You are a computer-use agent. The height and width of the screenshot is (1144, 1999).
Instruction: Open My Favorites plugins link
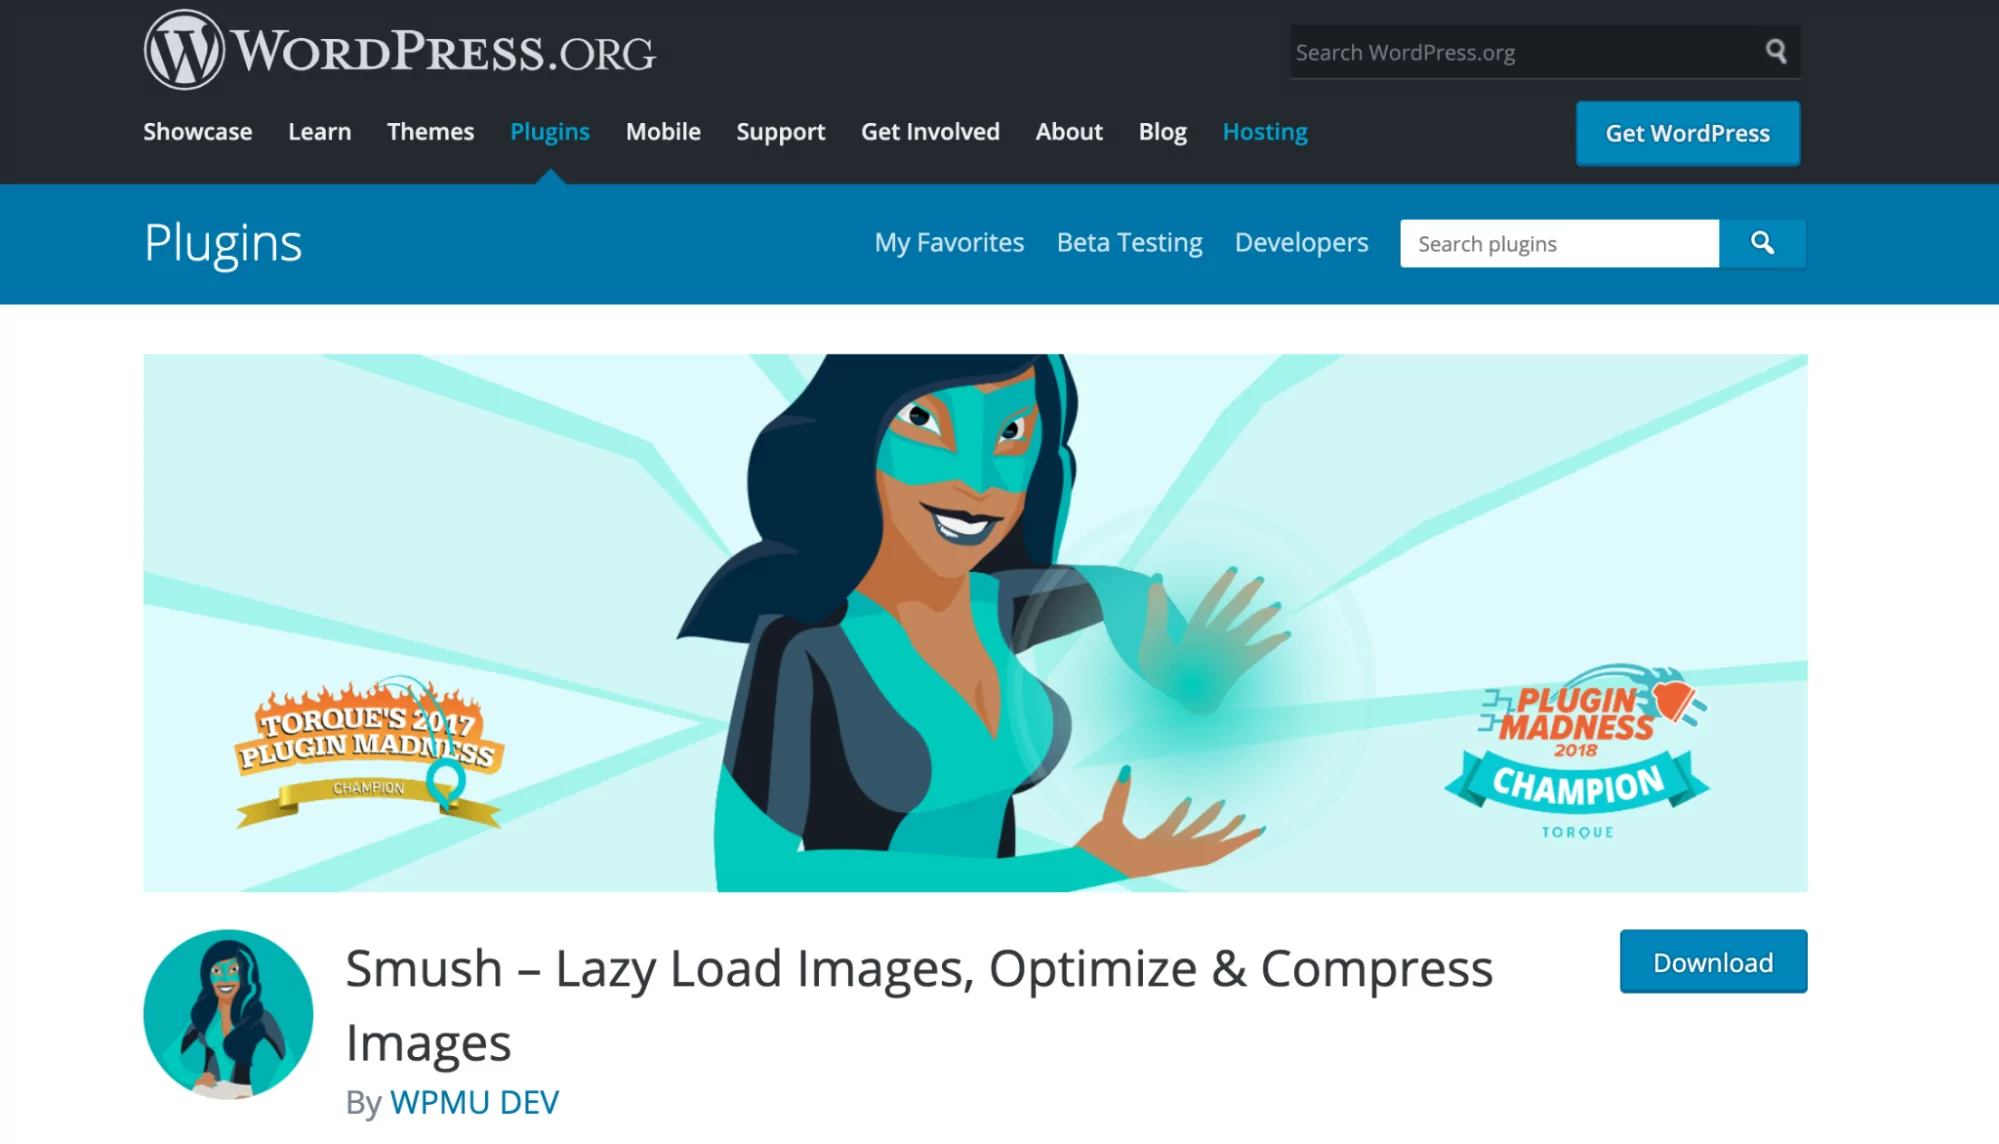[949, 243]
